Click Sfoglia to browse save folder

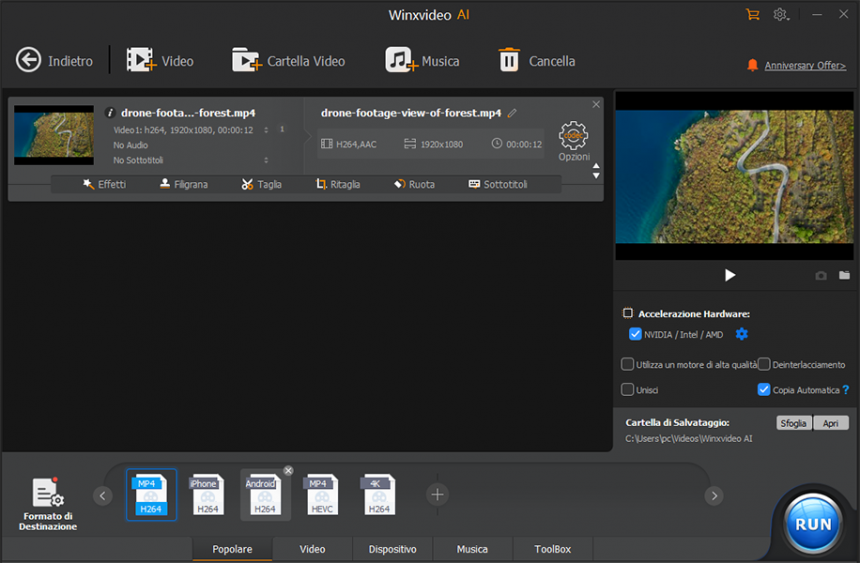tap(793, 423)
